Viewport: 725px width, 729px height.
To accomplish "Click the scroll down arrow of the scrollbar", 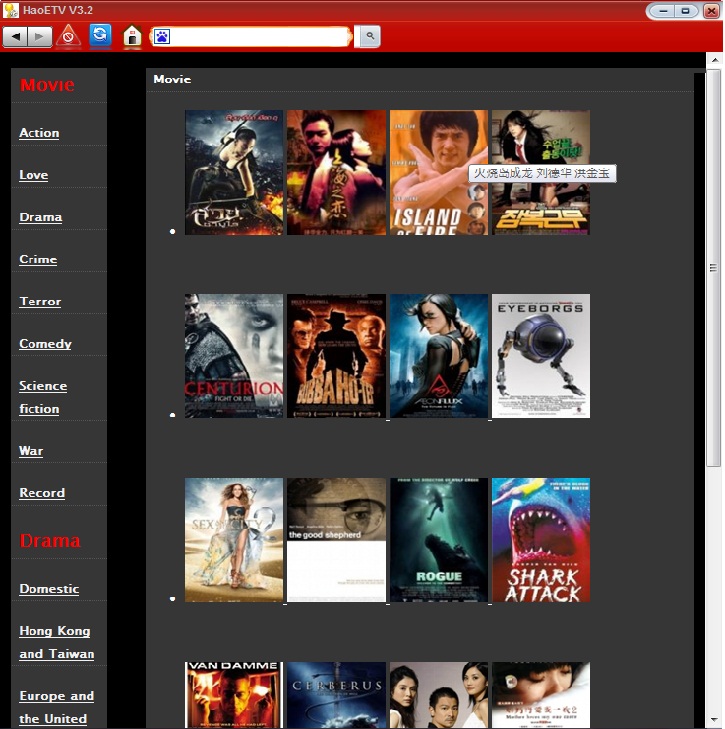I will [713, 720].
